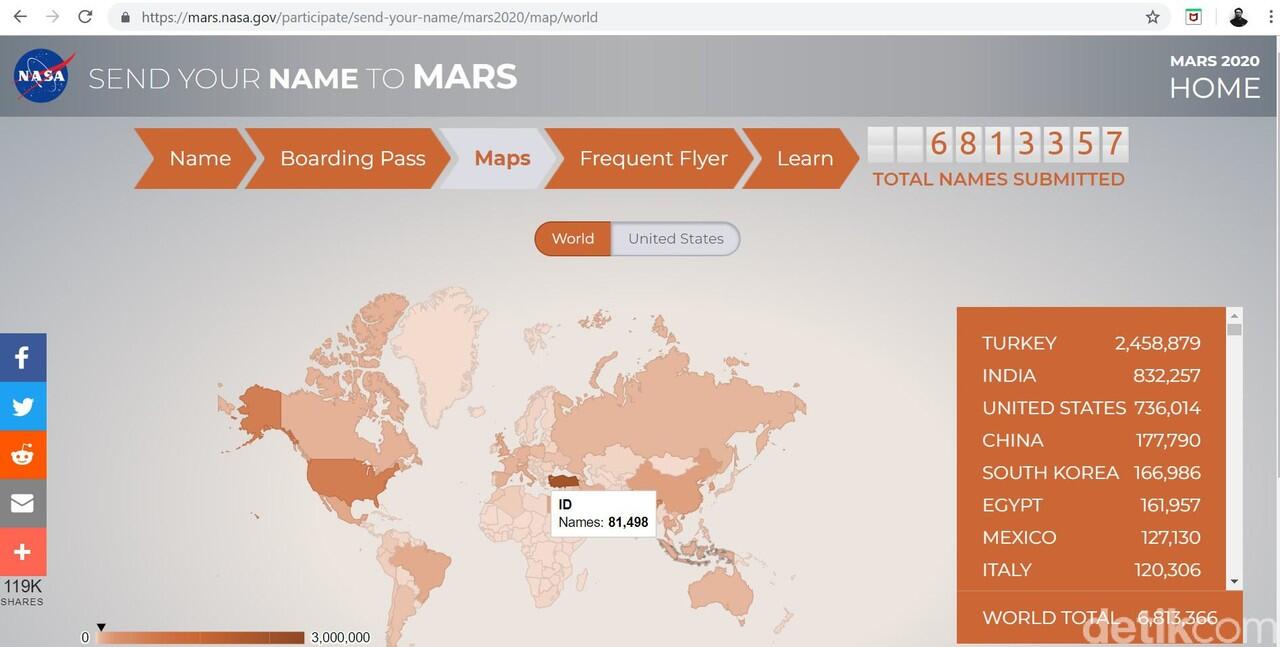This screenshot has width=1280, height=647.
Task: Click the ITALY row in the list
Action: click(1092, 570)
